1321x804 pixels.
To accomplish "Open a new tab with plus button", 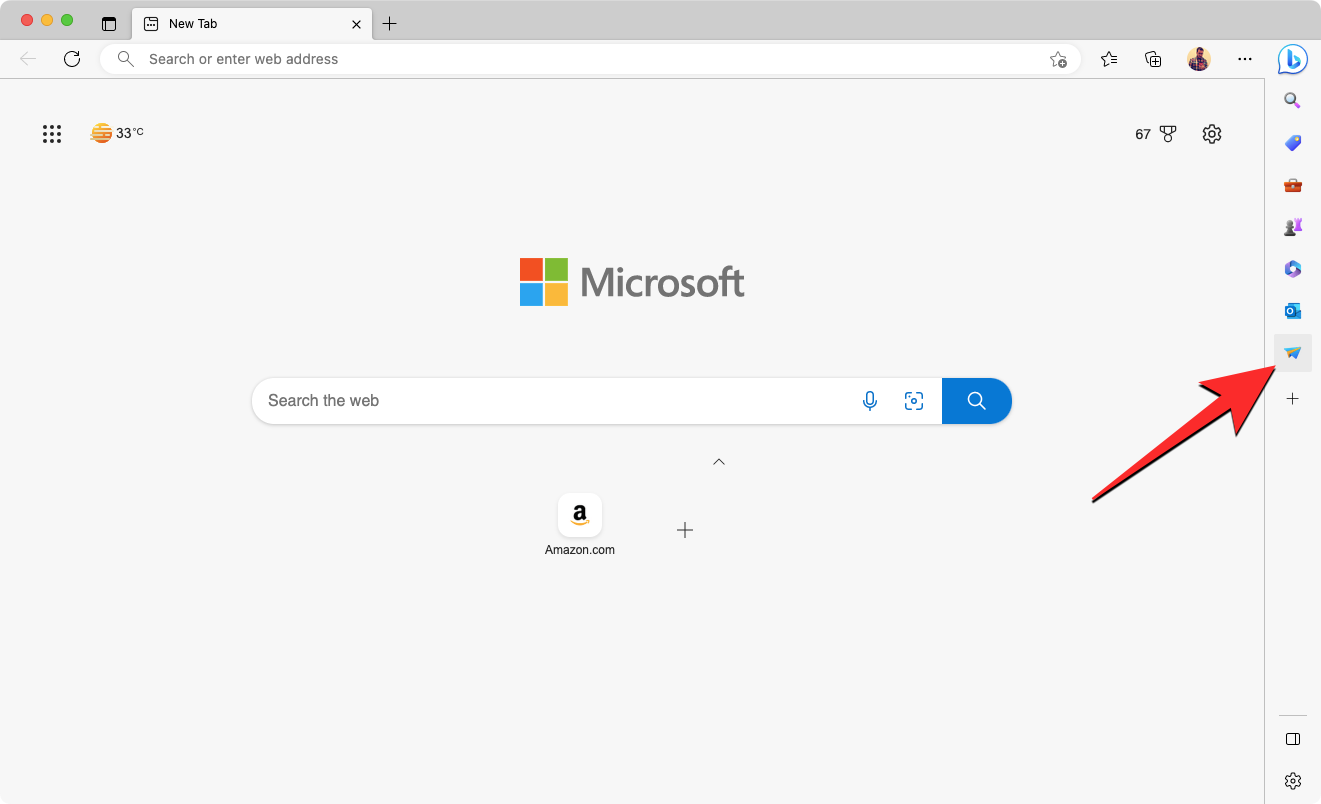I will 390,24.
